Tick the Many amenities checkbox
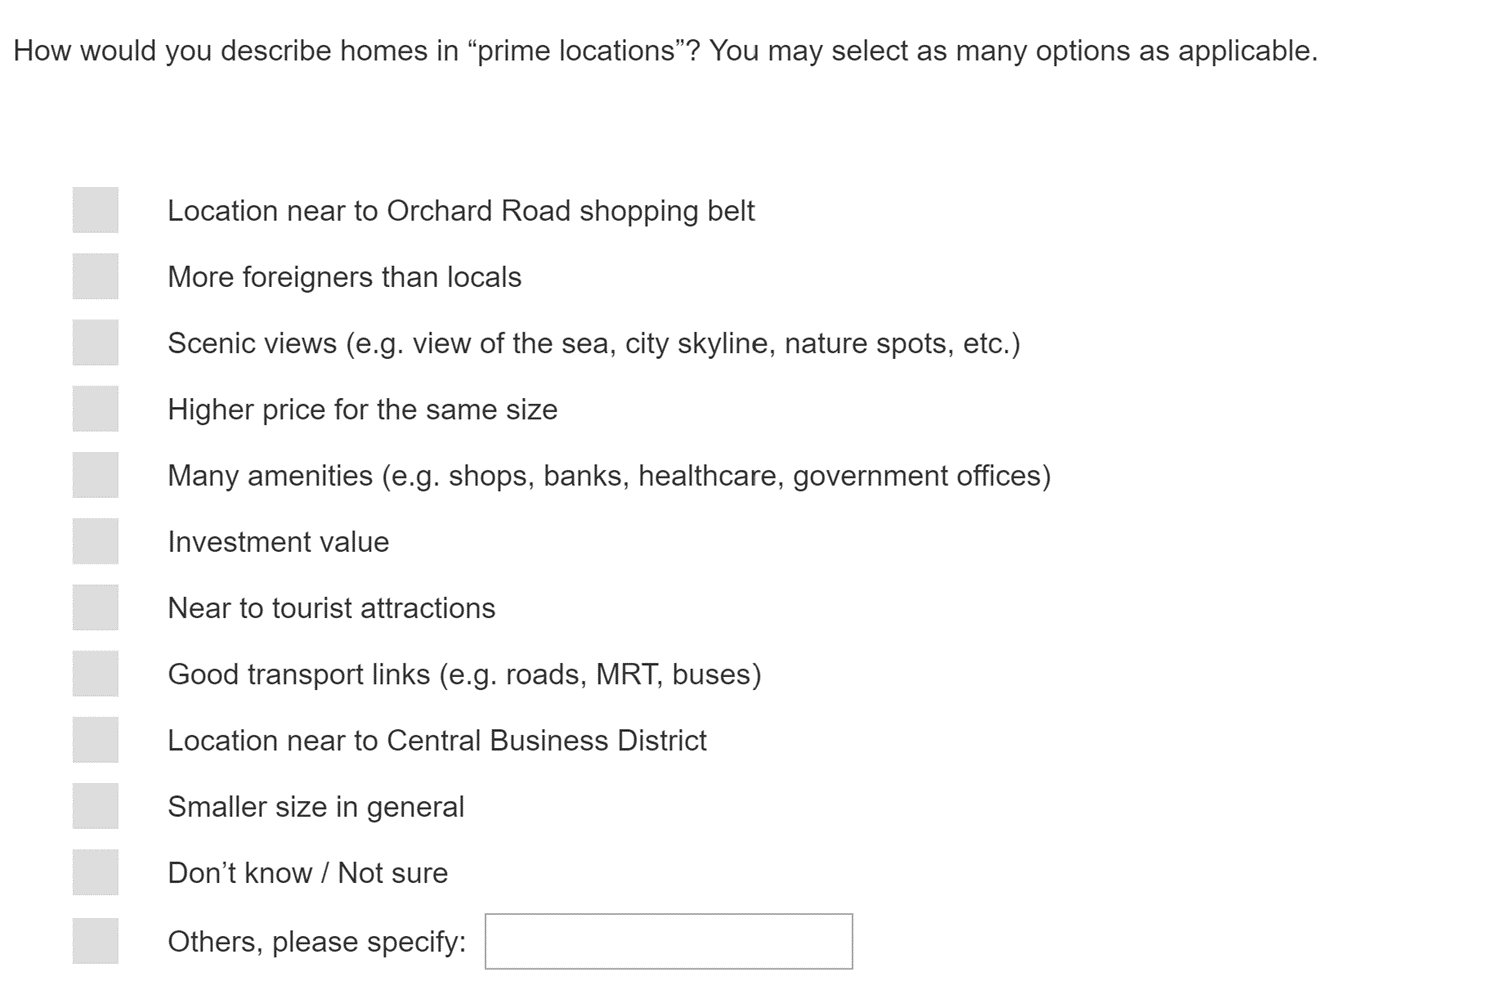 pos(95,475)
